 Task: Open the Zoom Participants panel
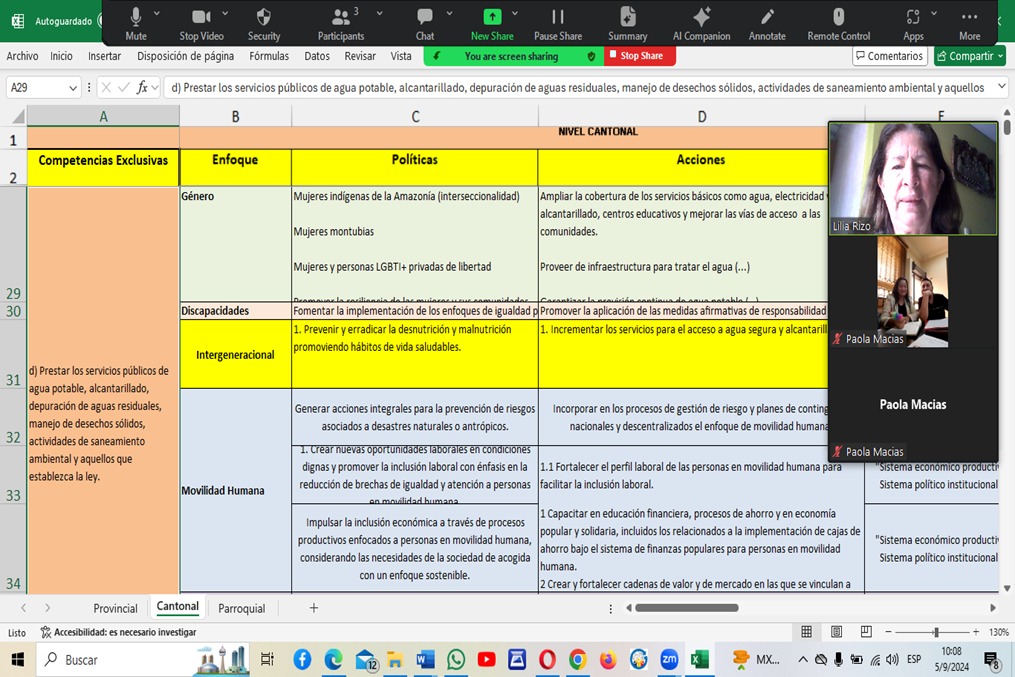pos(340,24)
